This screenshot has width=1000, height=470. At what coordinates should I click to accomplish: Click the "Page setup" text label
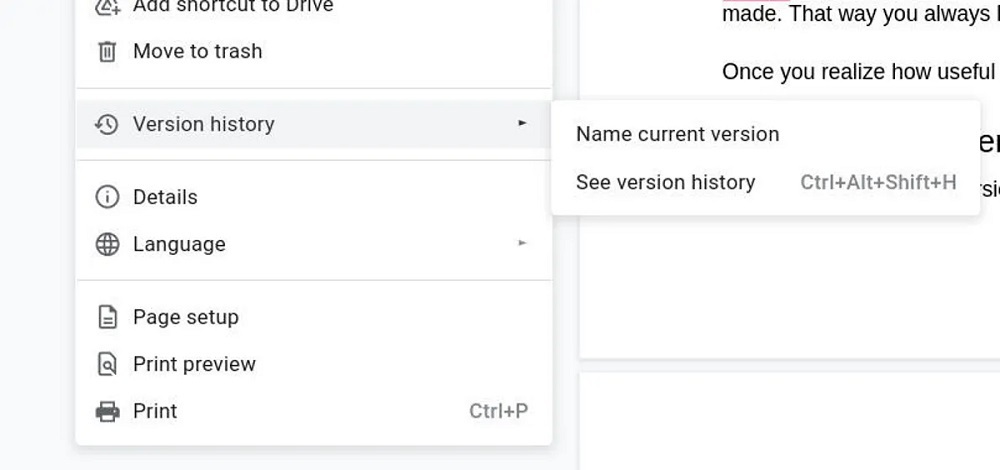click(x=185, y=317)
